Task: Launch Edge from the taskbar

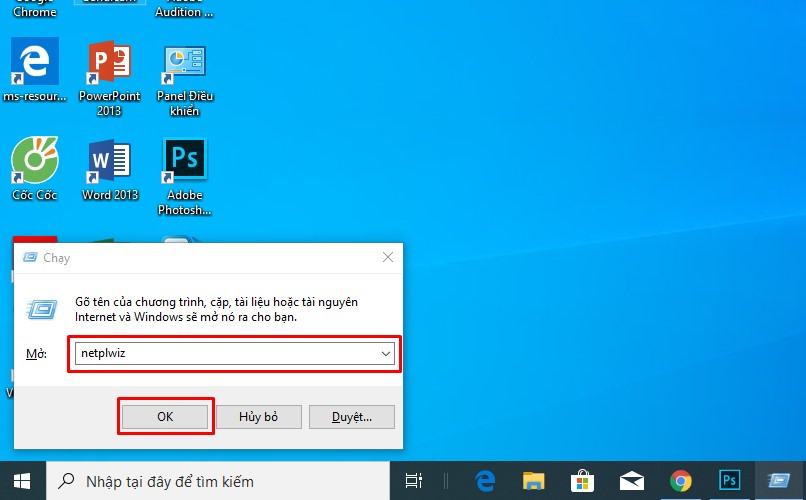Action: coord(485,482)
